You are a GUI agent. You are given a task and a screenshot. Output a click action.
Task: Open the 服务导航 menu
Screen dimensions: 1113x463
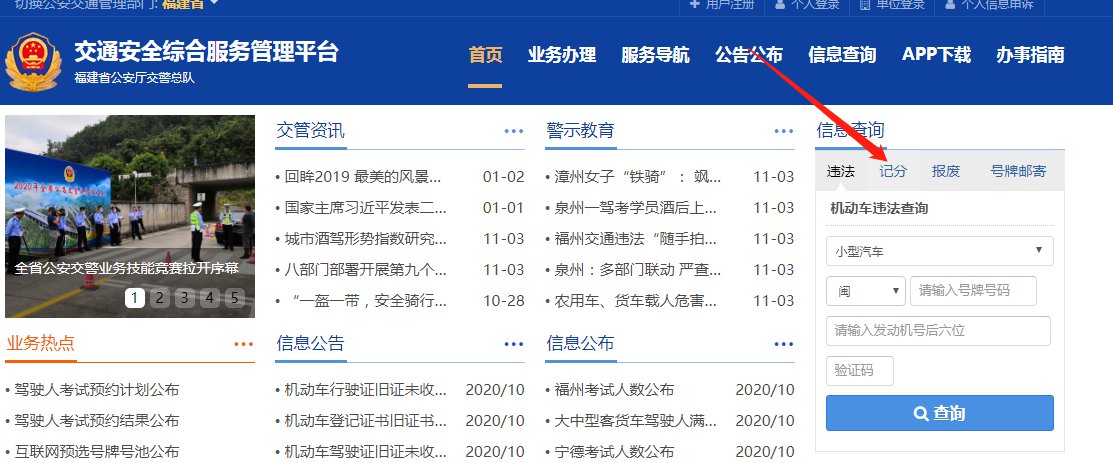pyautogui.click(x=655, y=55)
